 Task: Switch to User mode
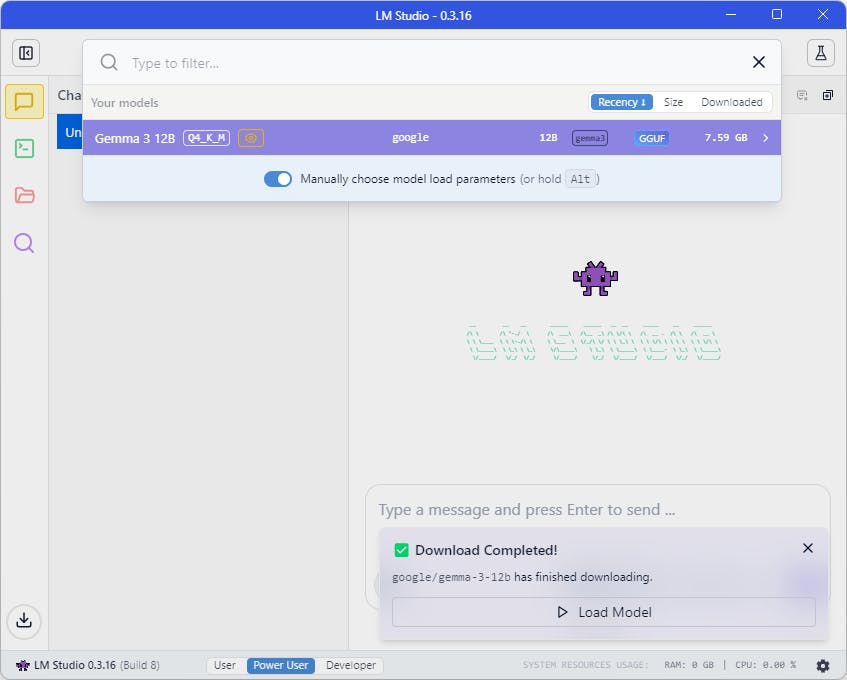(x=225, y=665)
